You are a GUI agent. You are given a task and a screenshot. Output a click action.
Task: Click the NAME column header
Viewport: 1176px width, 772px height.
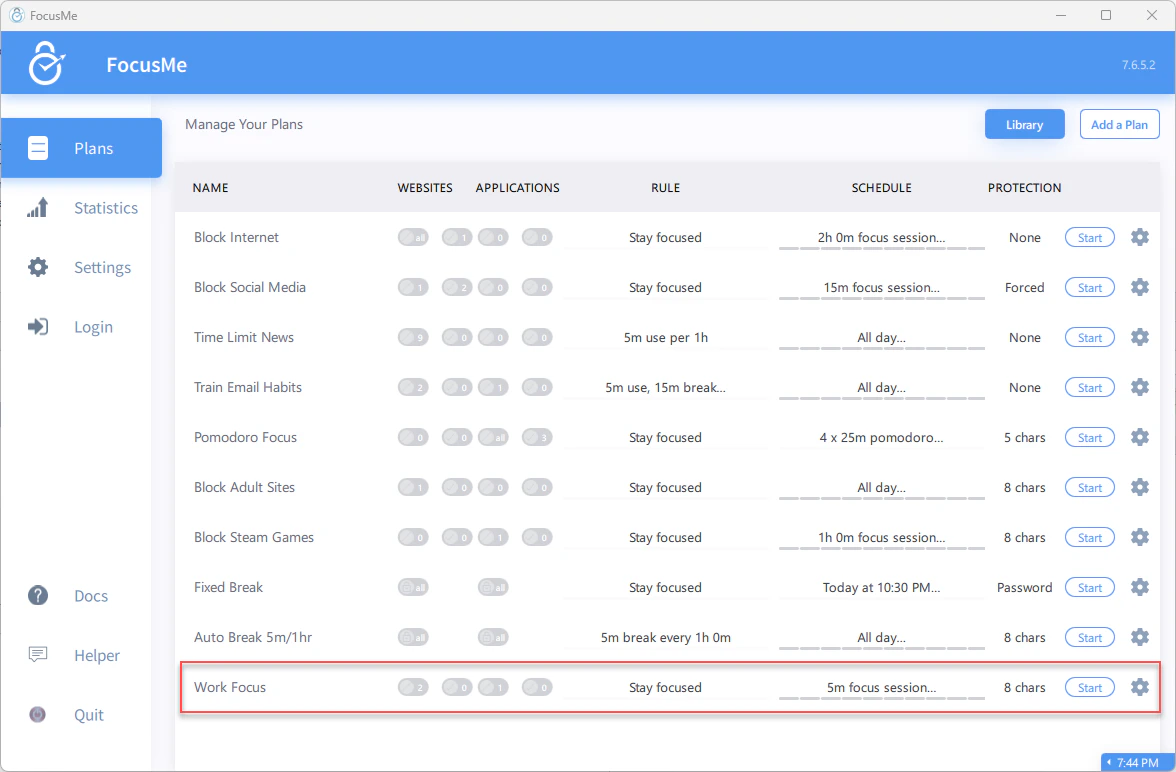point(210,188)
